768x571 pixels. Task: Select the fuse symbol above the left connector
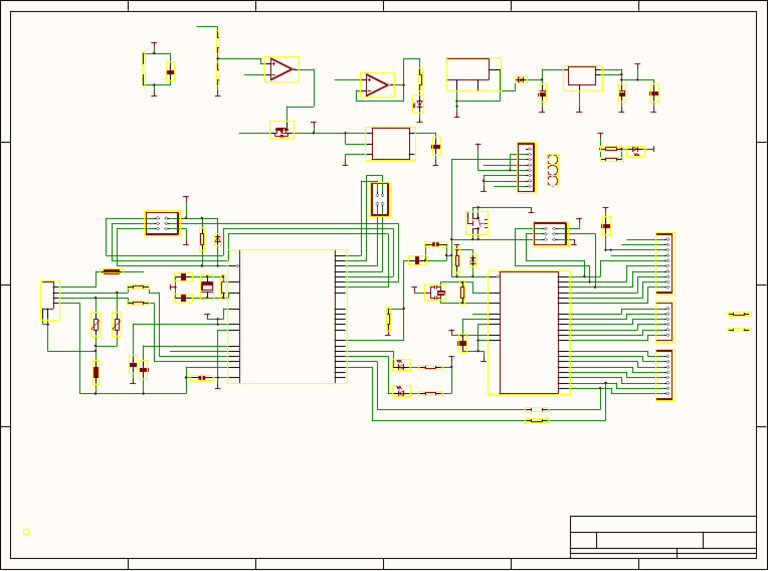click(111, 272)
